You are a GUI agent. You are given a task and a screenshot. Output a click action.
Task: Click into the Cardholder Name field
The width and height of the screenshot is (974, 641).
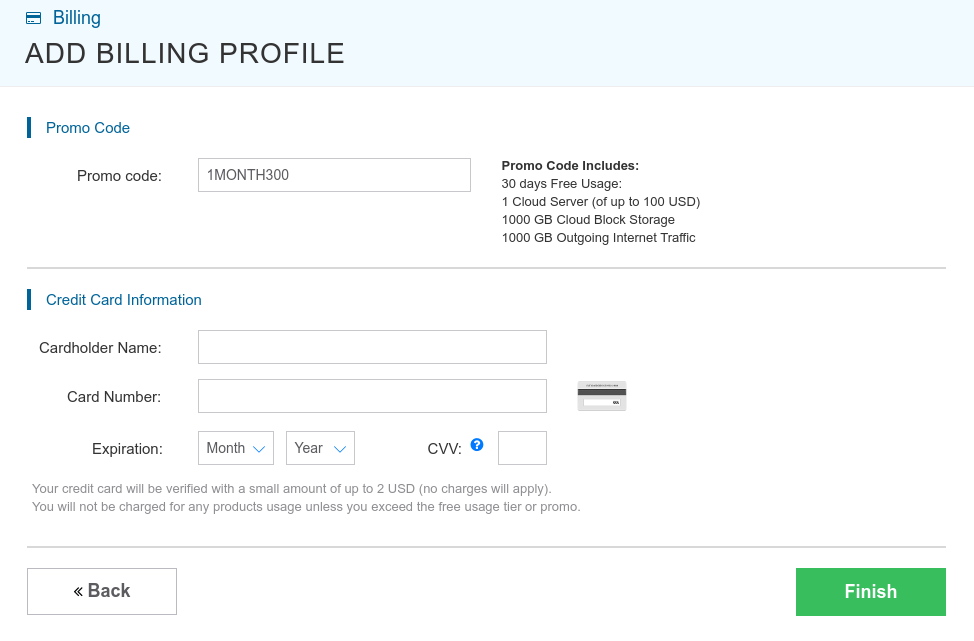(372, 347)
